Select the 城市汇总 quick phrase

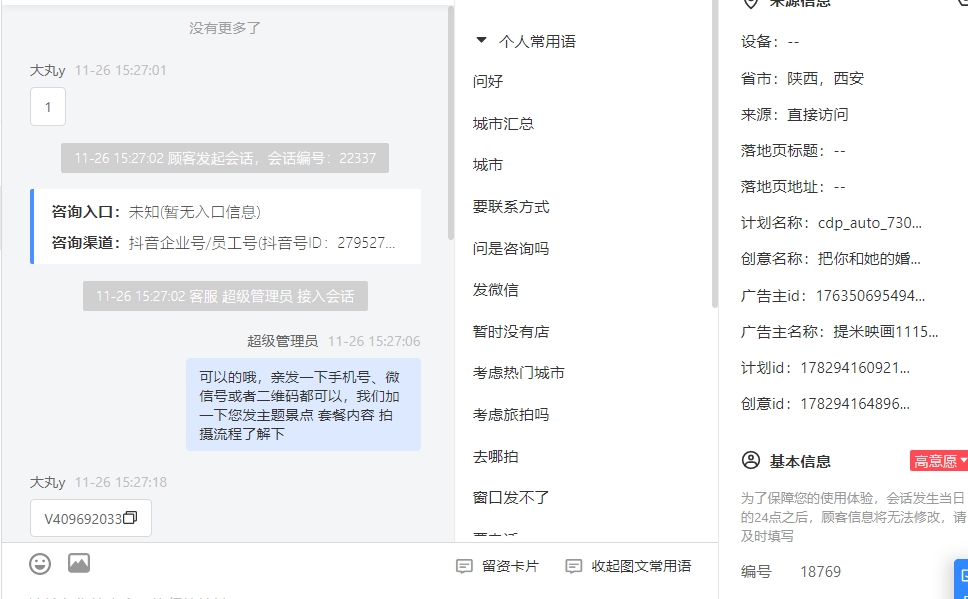[x=503, y=124]
